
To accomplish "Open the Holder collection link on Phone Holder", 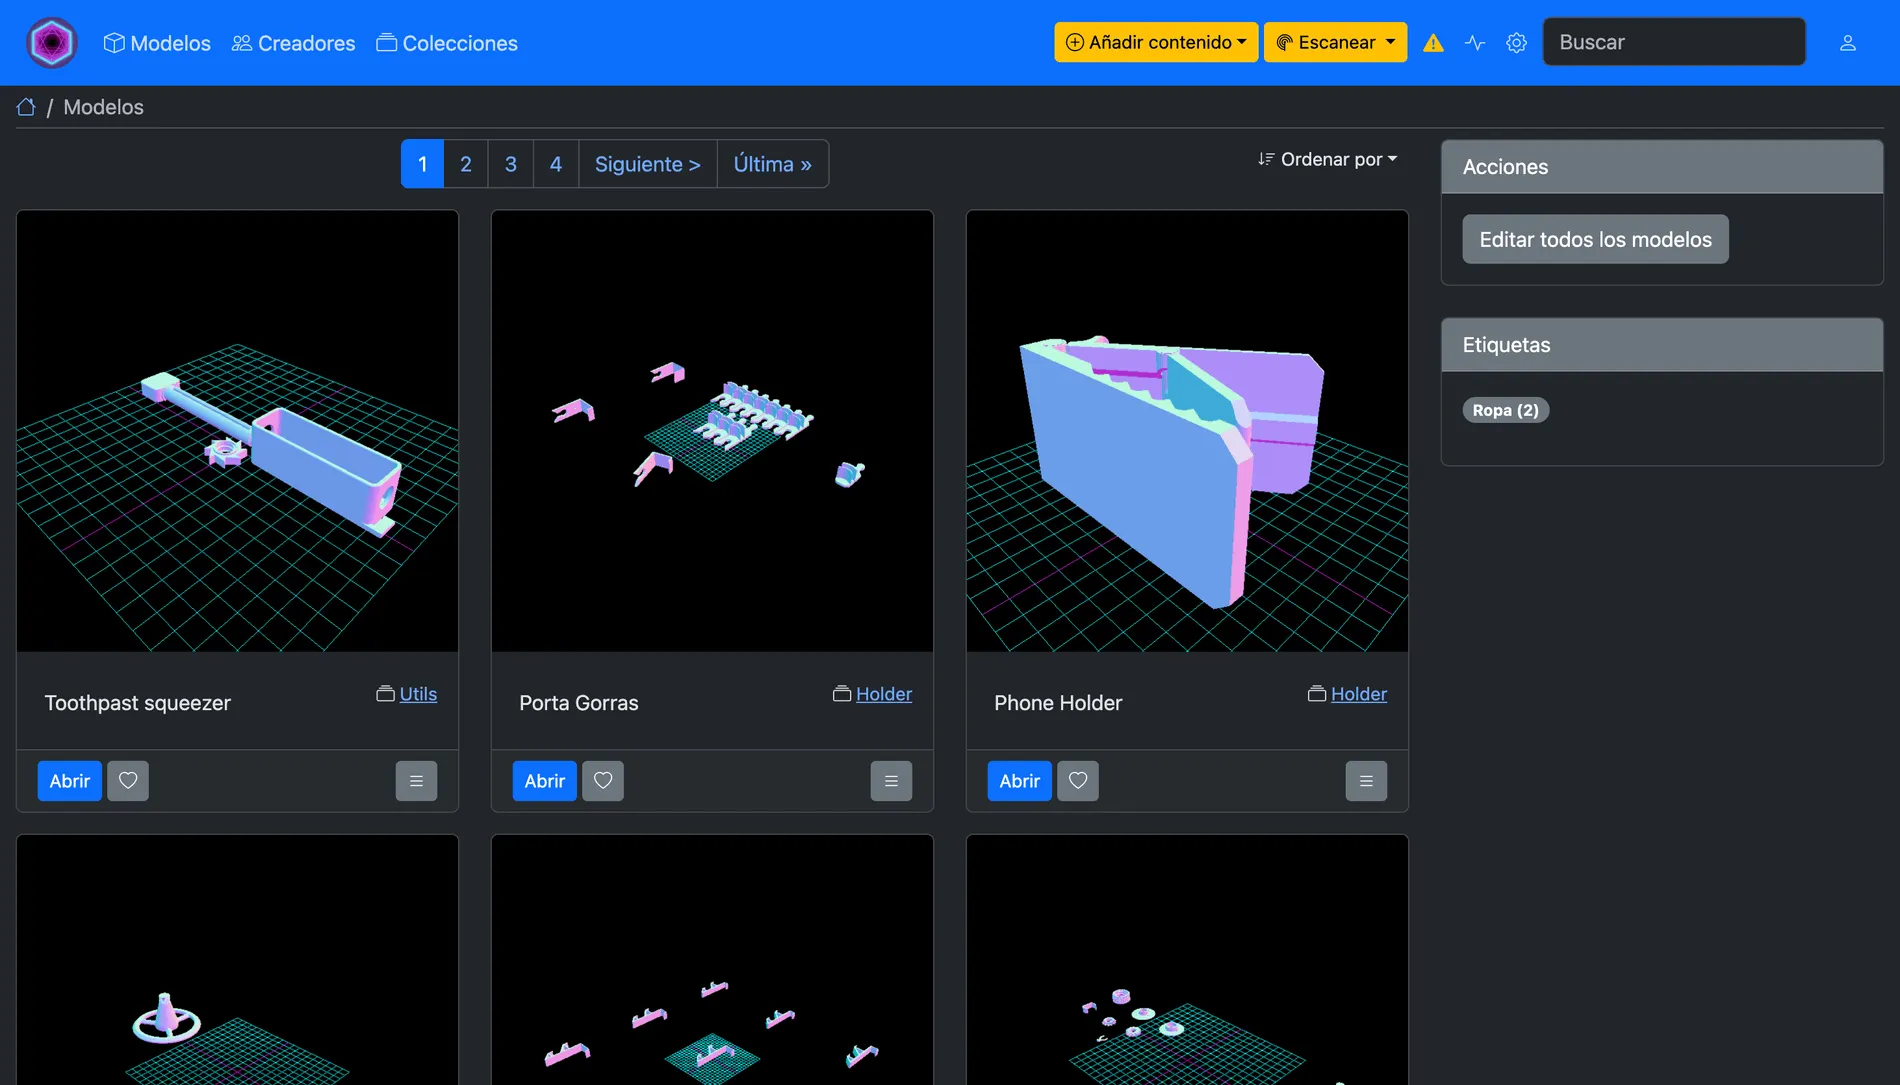I will pyautogui.click(x=1359, y=694).
